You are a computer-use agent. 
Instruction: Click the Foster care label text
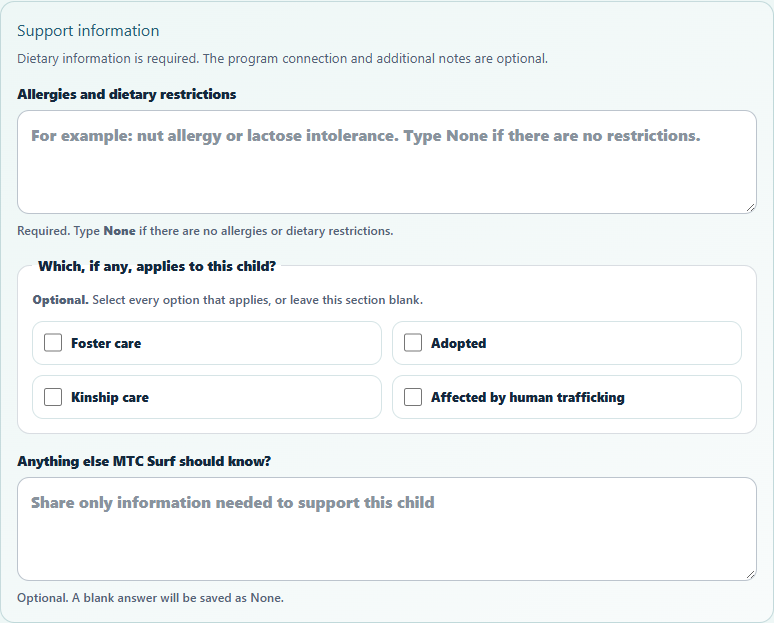point(106,343)
